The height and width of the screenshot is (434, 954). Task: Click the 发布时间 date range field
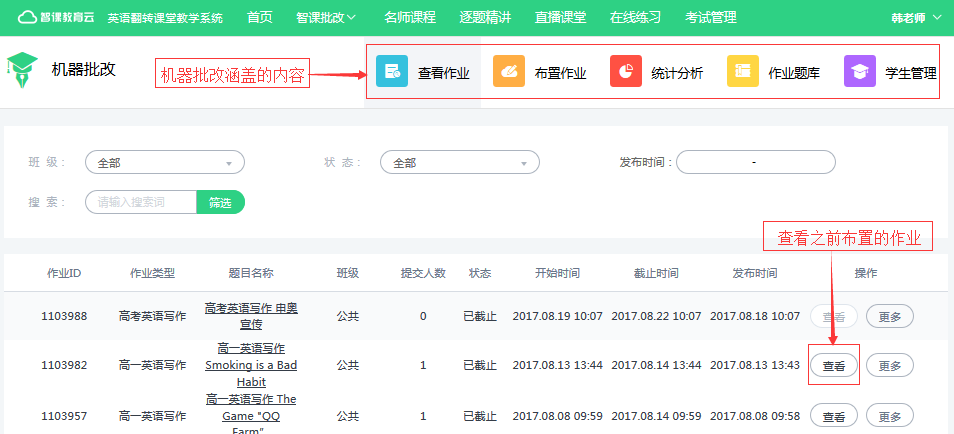pos(756,162)
